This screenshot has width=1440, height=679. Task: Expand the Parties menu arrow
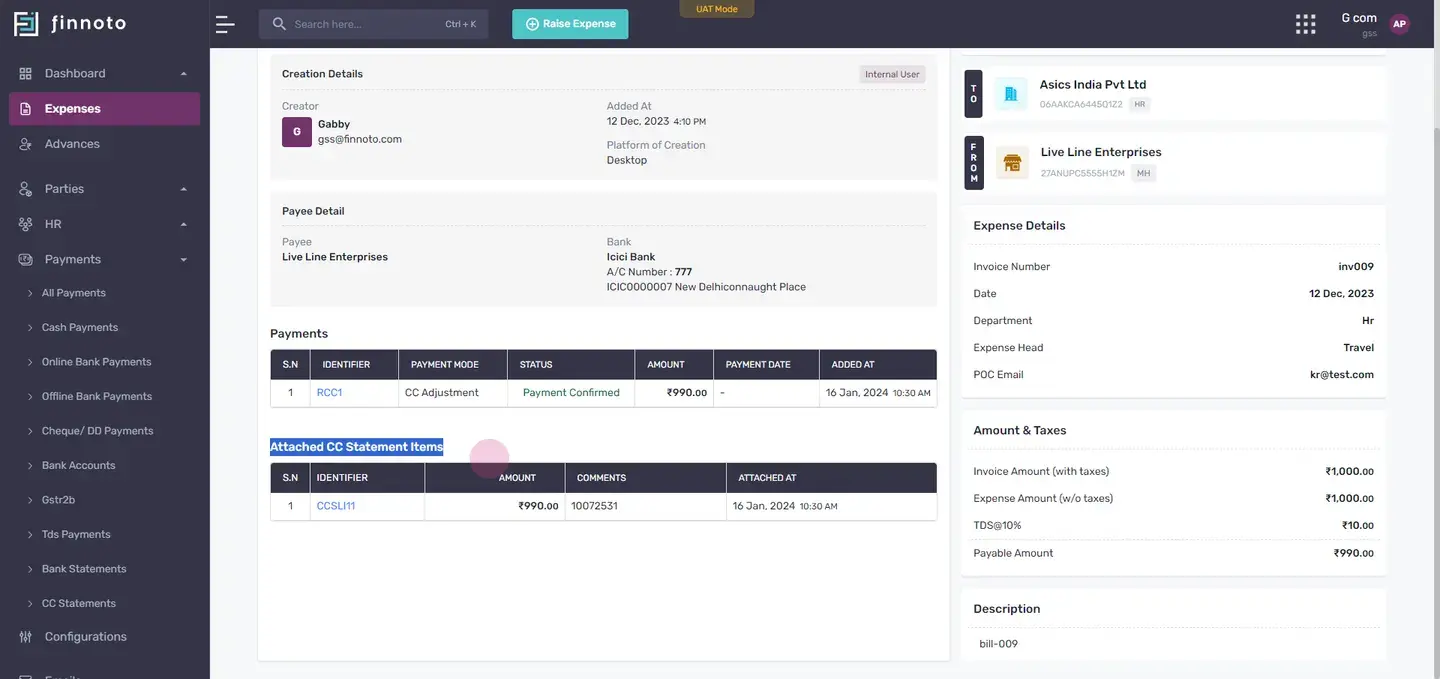point(184,189)
